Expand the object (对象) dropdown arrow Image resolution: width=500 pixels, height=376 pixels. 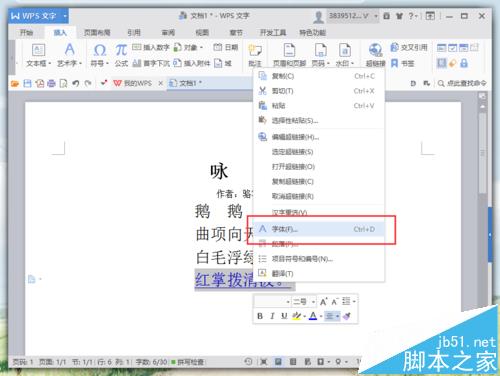[x=201, y=48]
